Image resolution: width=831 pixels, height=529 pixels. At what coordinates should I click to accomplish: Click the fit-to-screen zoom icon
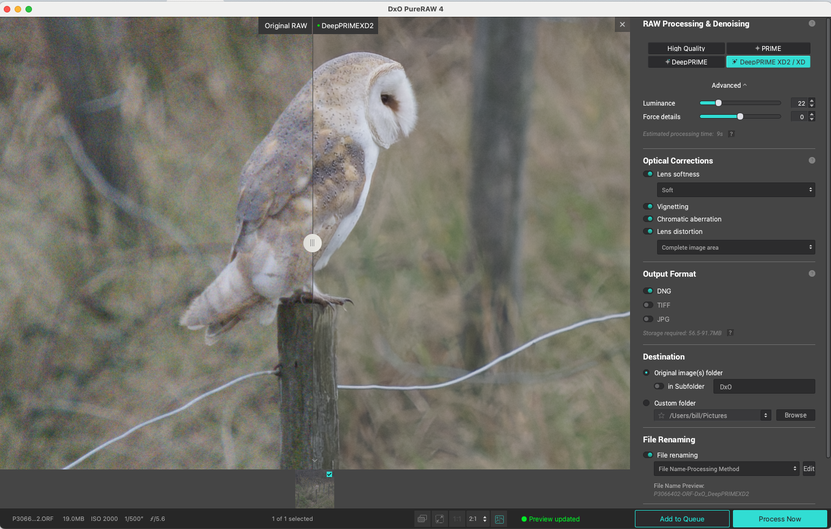tap(440, 519)
